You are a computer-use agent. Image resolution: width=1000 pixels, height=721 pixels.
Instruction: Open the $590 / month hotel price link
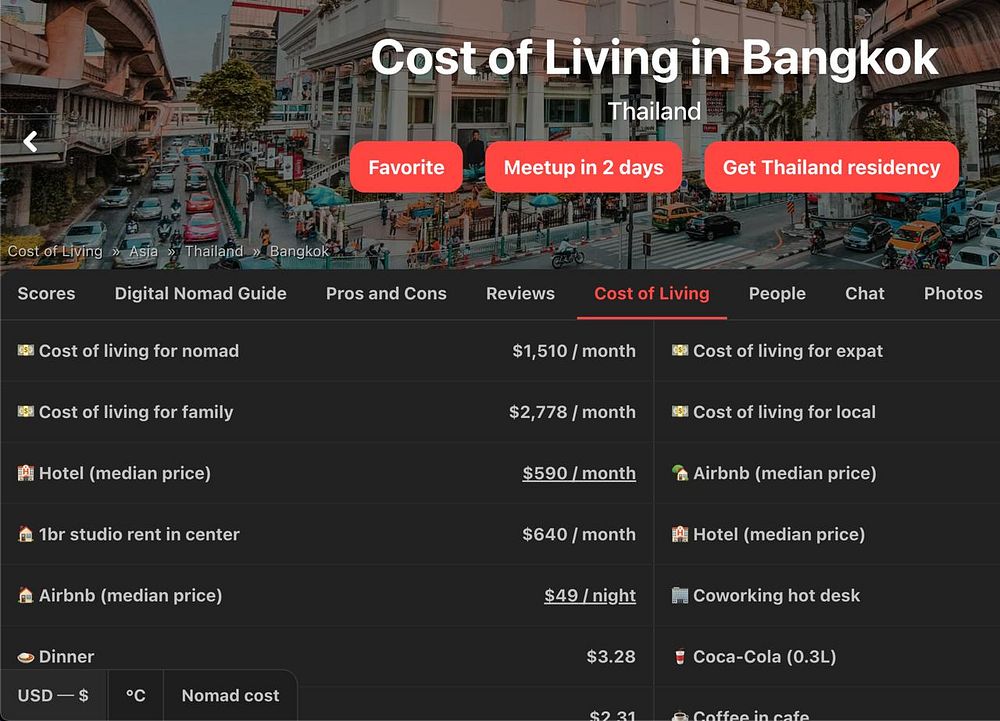click(x=578, y=473)
